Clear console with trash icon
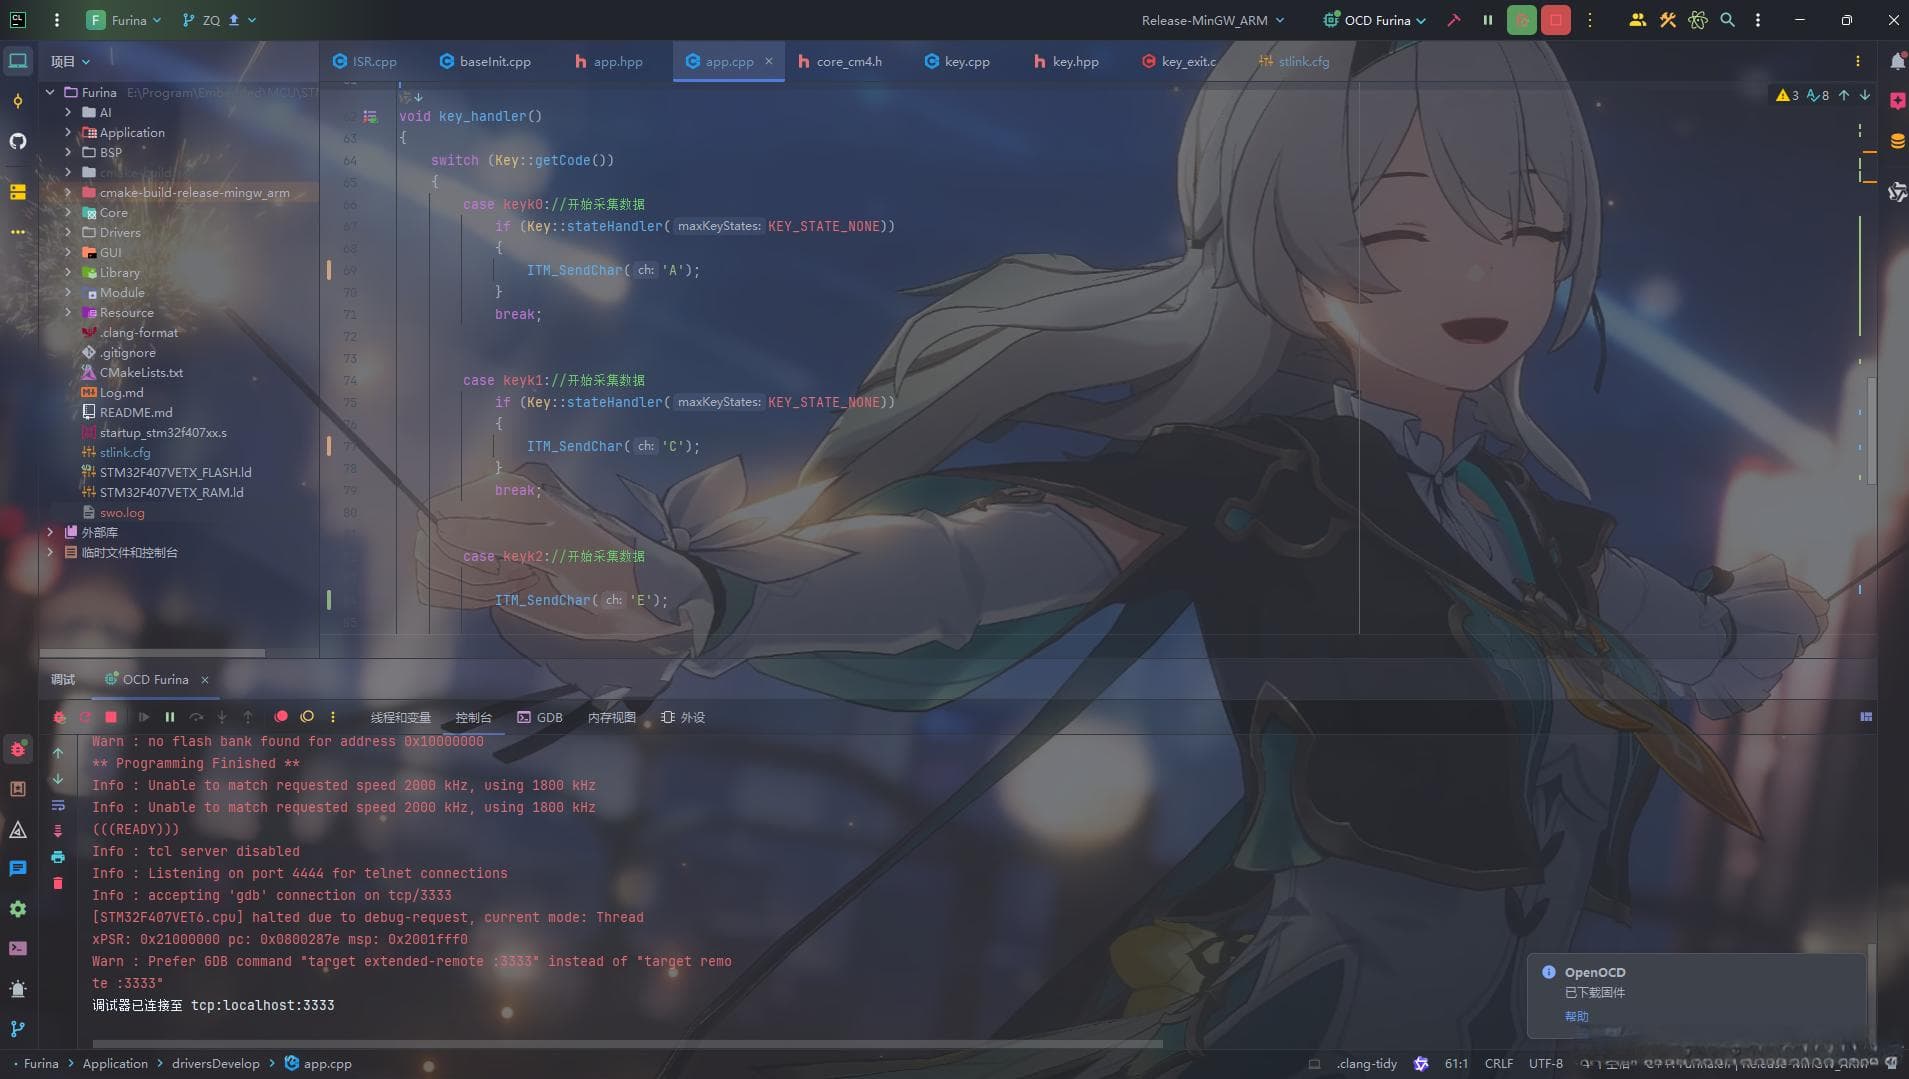This screenshot has height=1079, width=1909. point(58,883)
